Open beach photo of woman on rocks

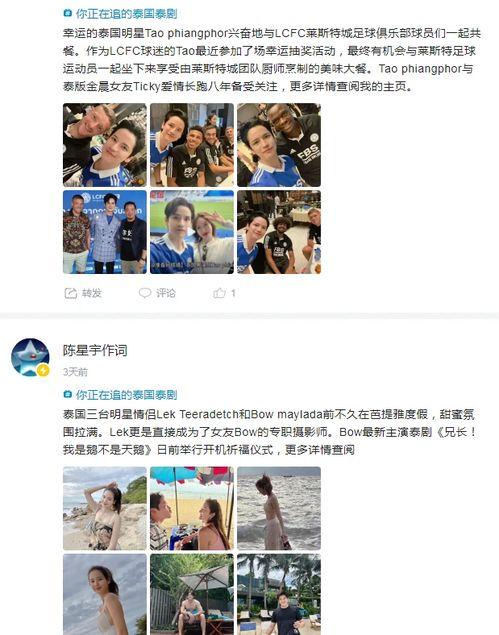pyautogui.click(x=105, y=508)
